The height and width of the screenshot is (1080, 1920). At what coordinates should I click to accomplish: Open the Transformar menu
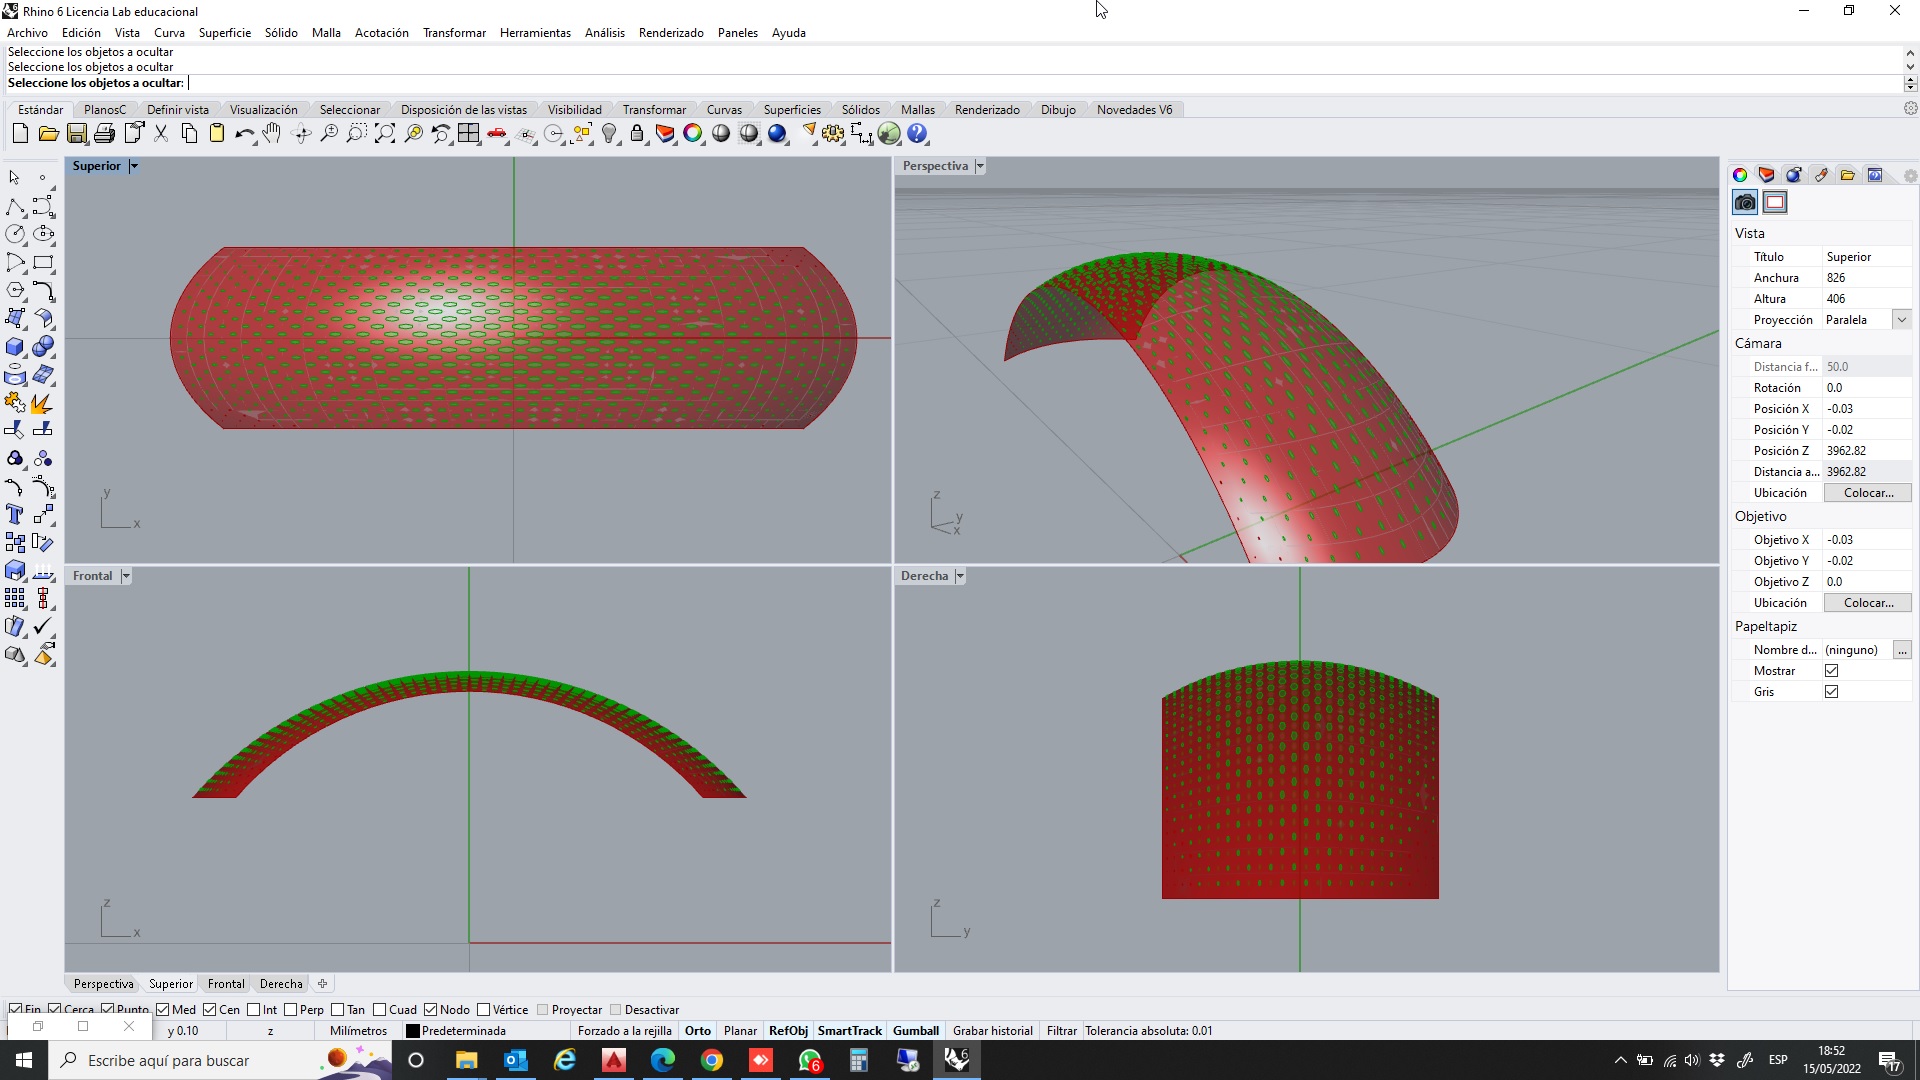click(454, 33)
